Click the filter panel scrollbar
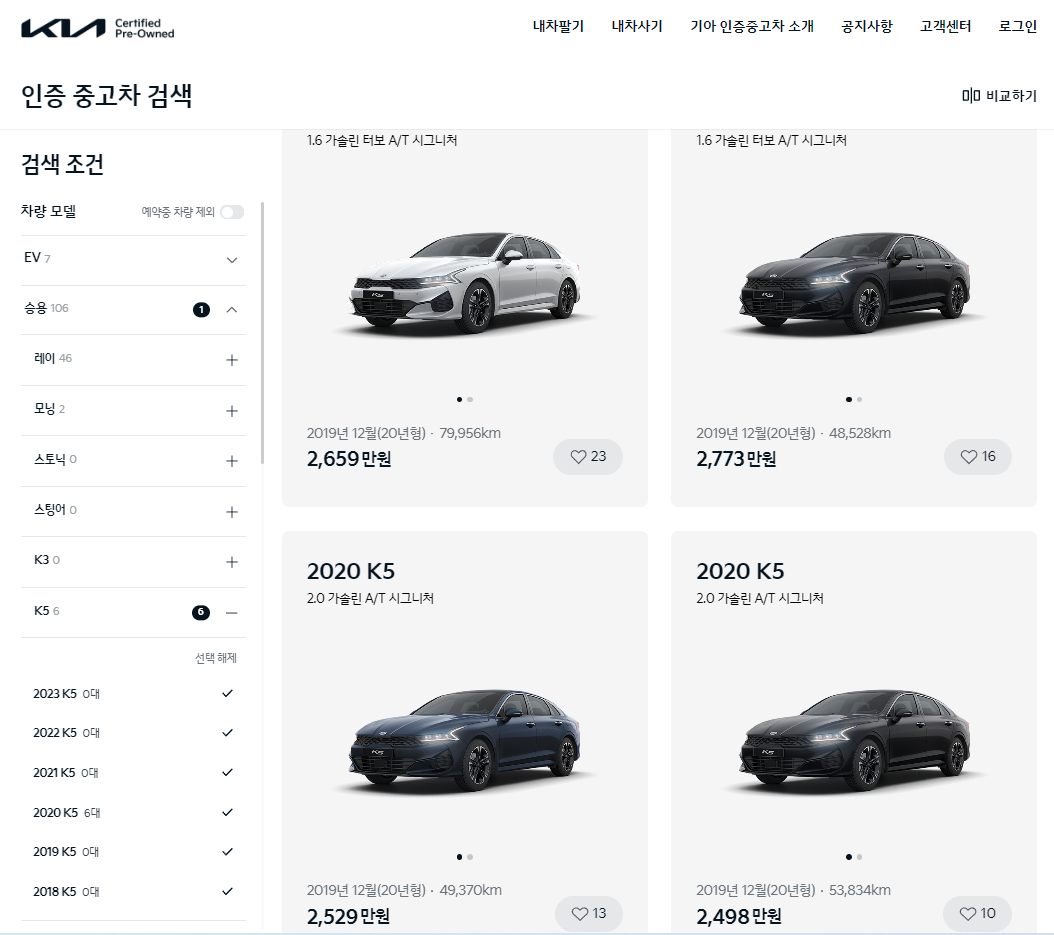 (262, 333)
